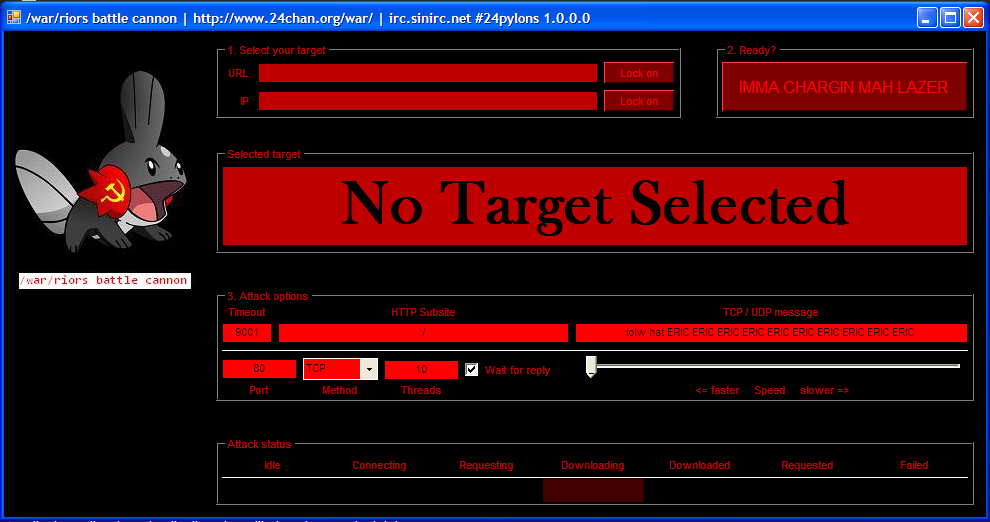Click the Requested status label
Screen dimensions: 990x522
(x=807, y=465)
